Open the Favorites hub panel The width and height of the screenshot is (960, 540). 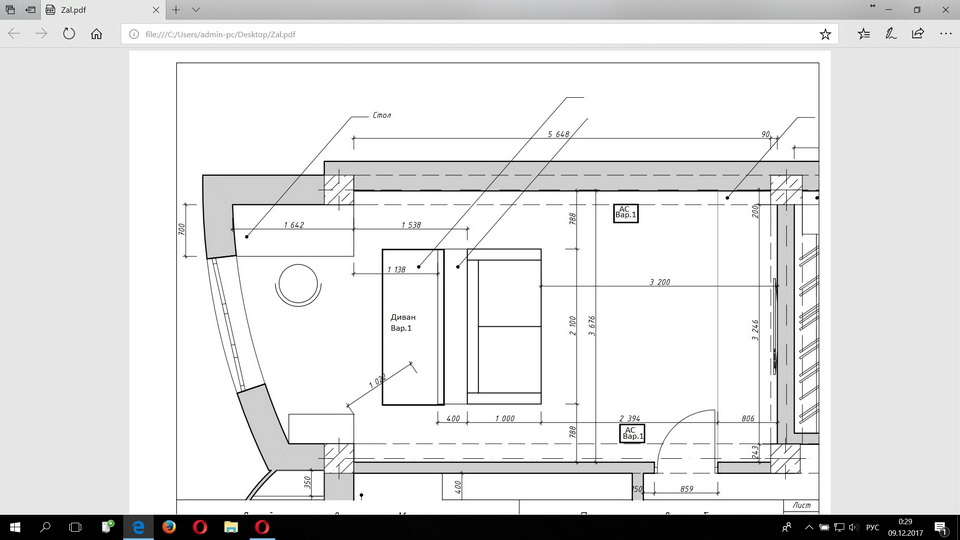[864, 33]
